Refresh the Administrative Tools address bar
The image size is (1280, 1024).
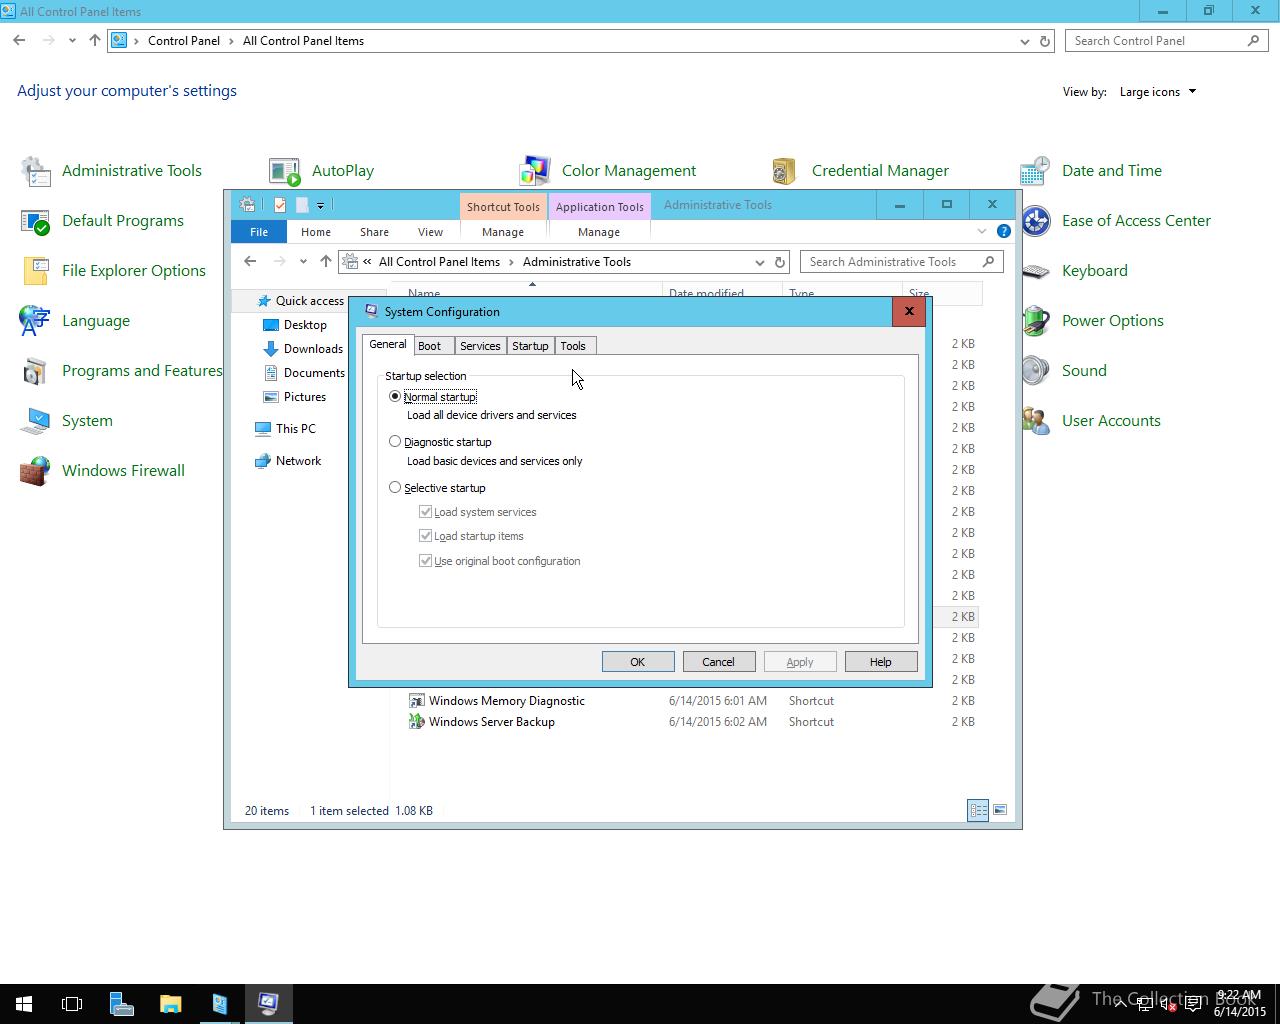point(780,262)
